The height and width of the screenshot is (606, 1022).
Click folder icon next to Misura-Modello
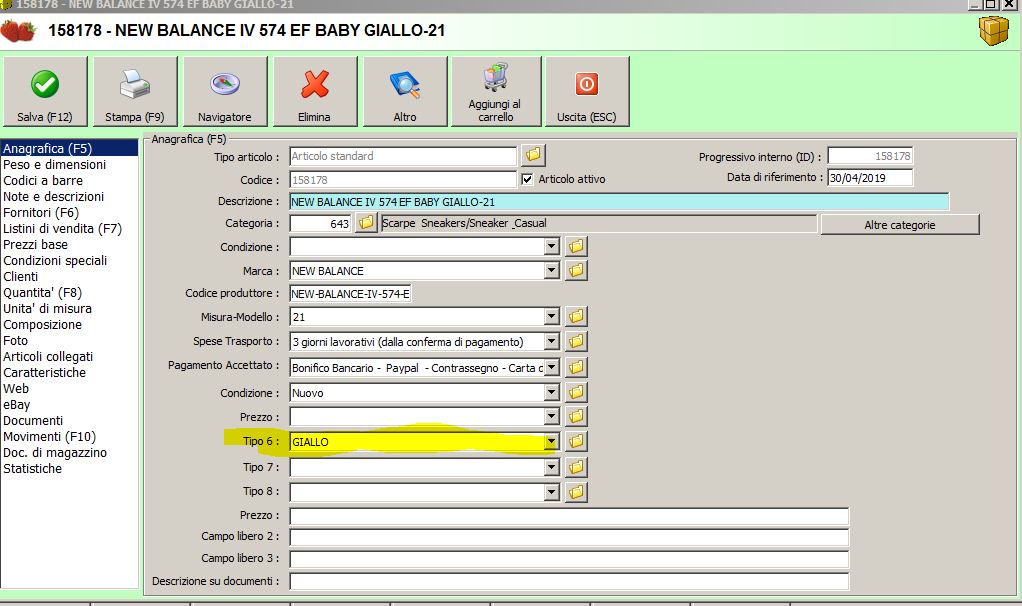(576, 317)
